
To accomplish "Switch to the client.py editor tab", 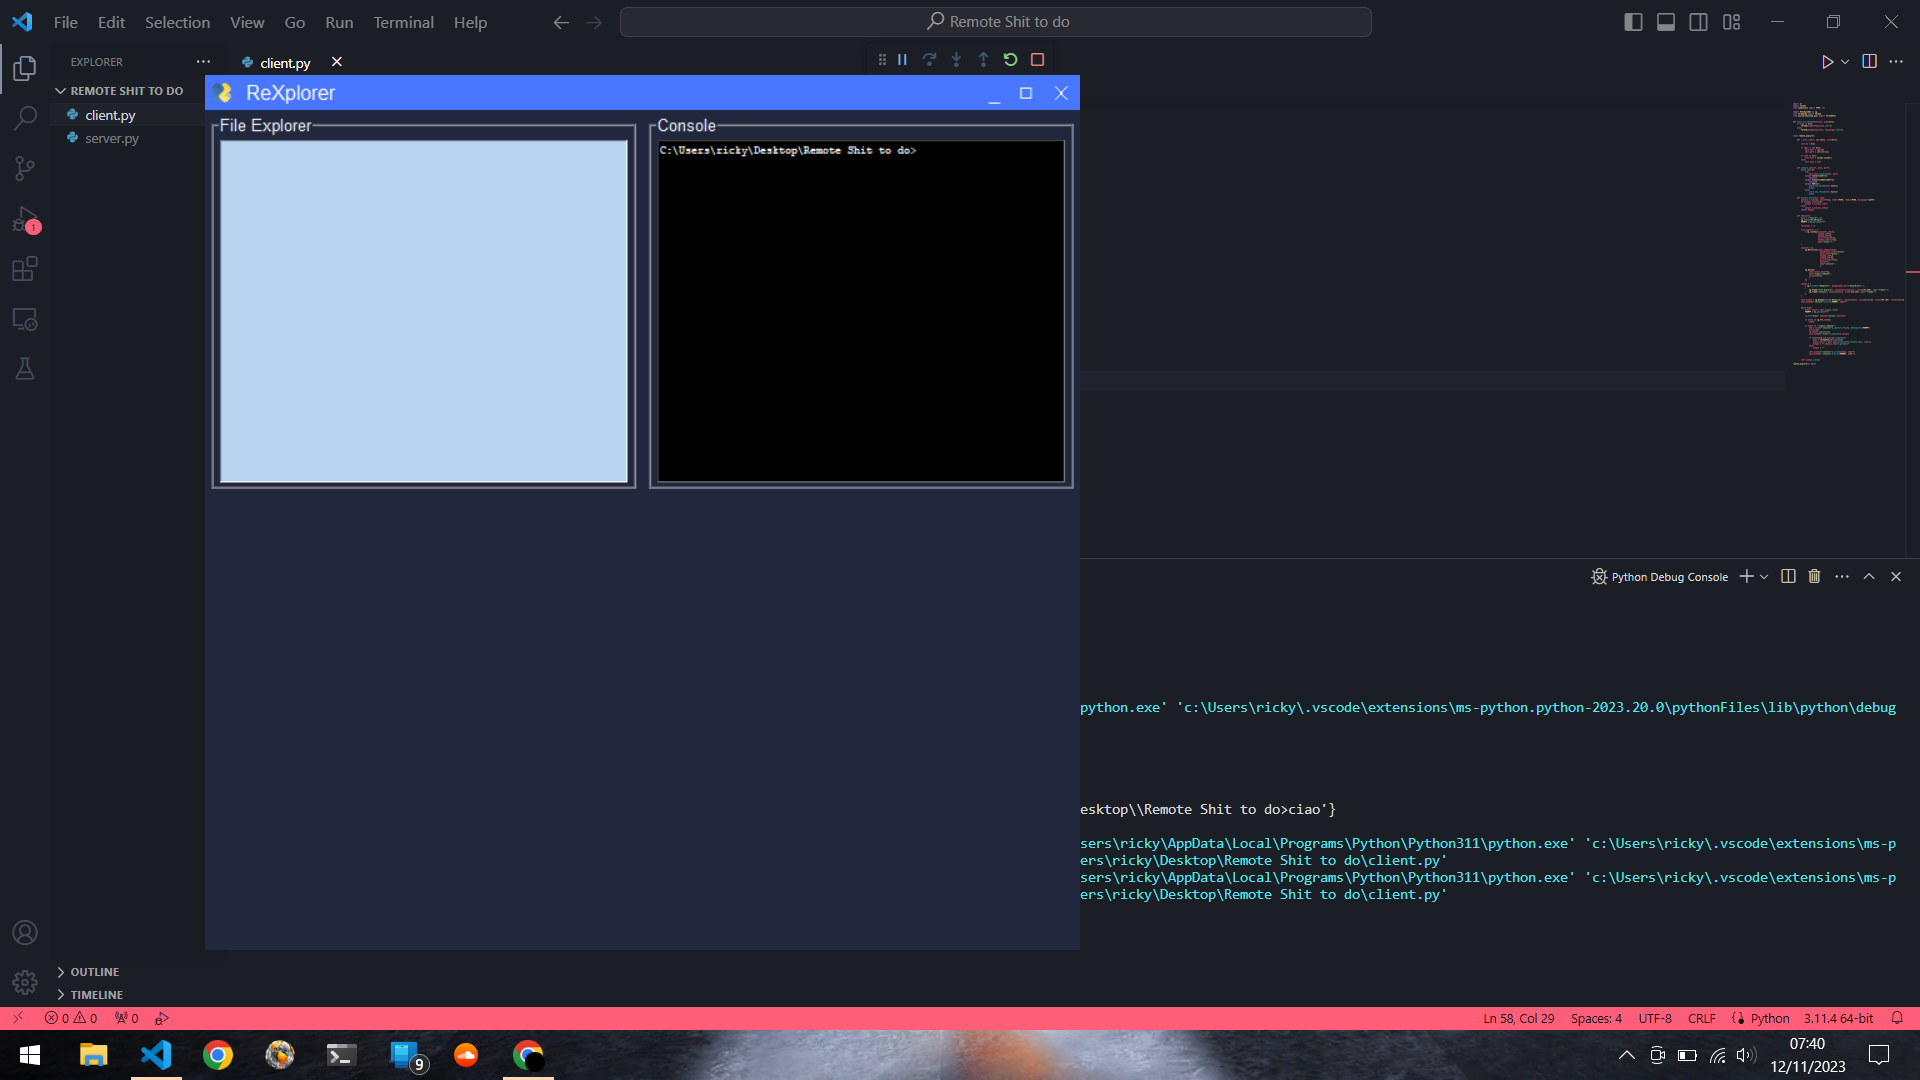I will pos(284,62).
